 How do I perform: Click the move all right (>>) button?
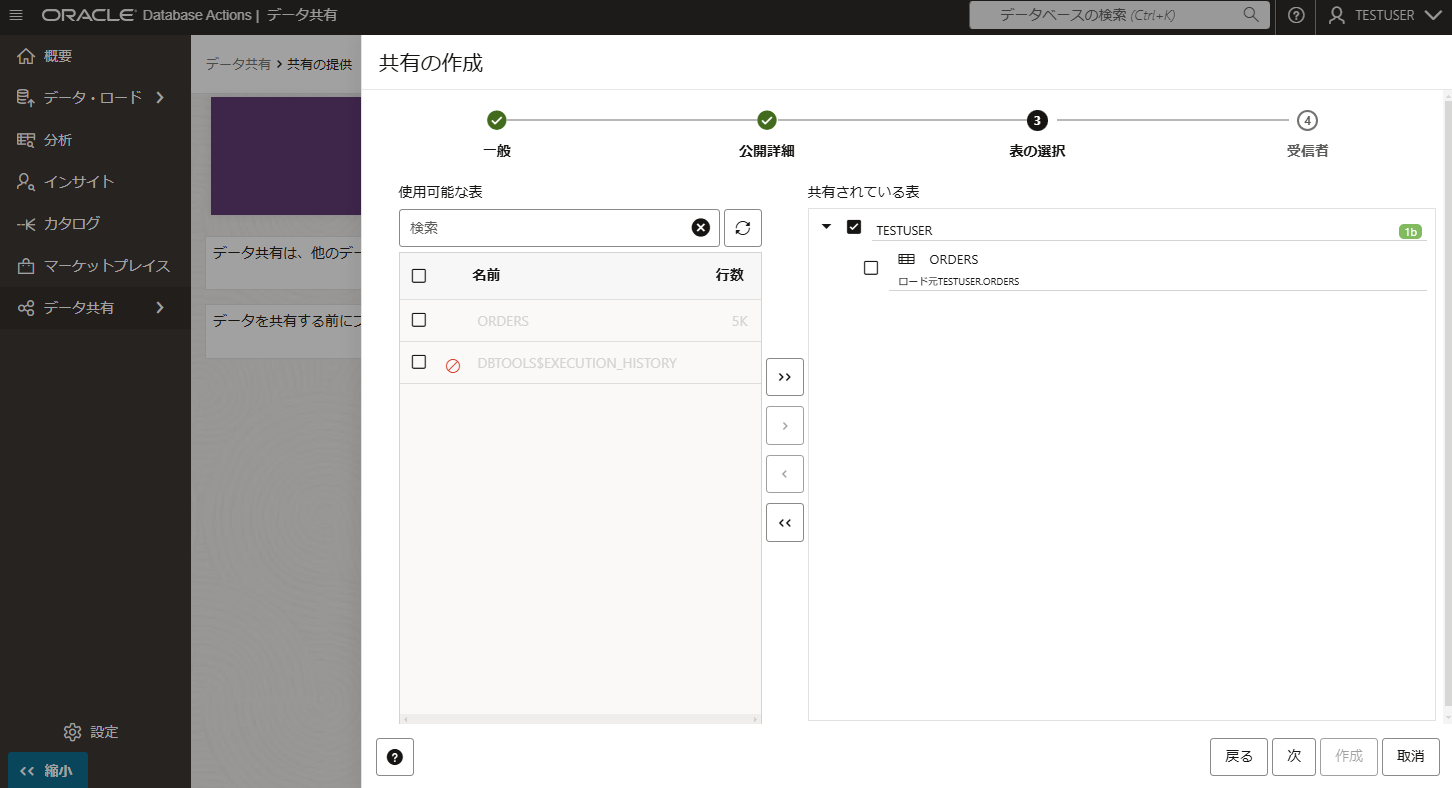(784, 377)
